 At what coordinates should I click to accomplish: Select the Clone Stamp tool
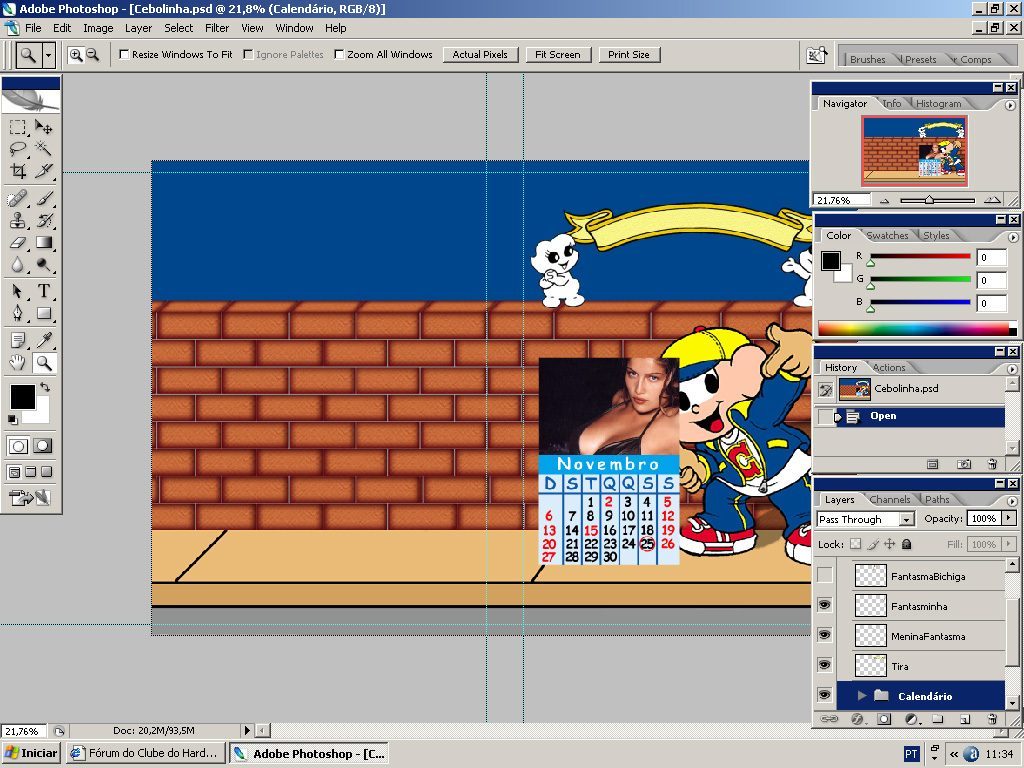click(18, 220)
